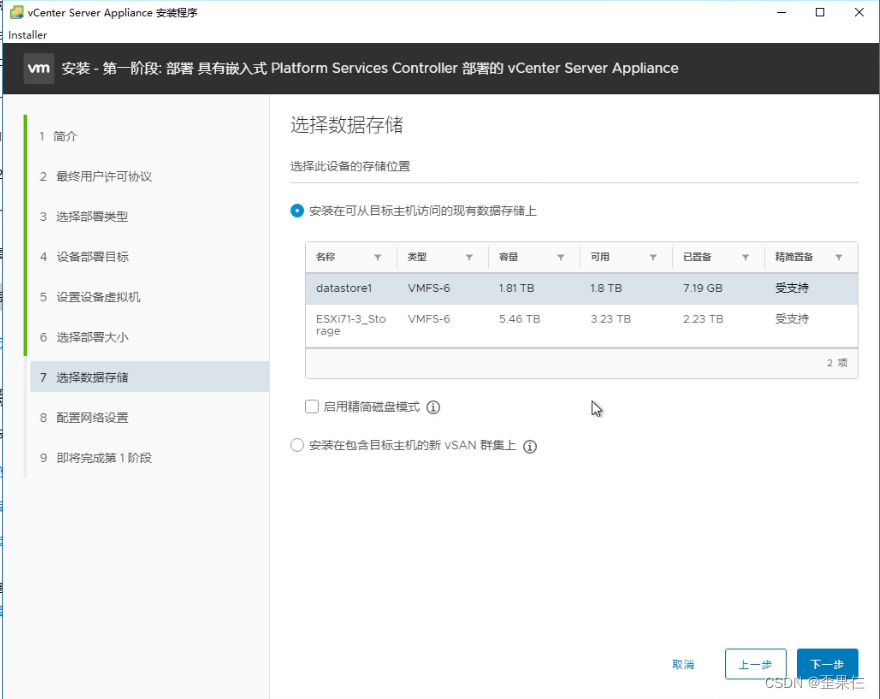Go to step 2 最终用户许可协议
The height and width of the screenshot is (699, 880).
tap(96, 177)
